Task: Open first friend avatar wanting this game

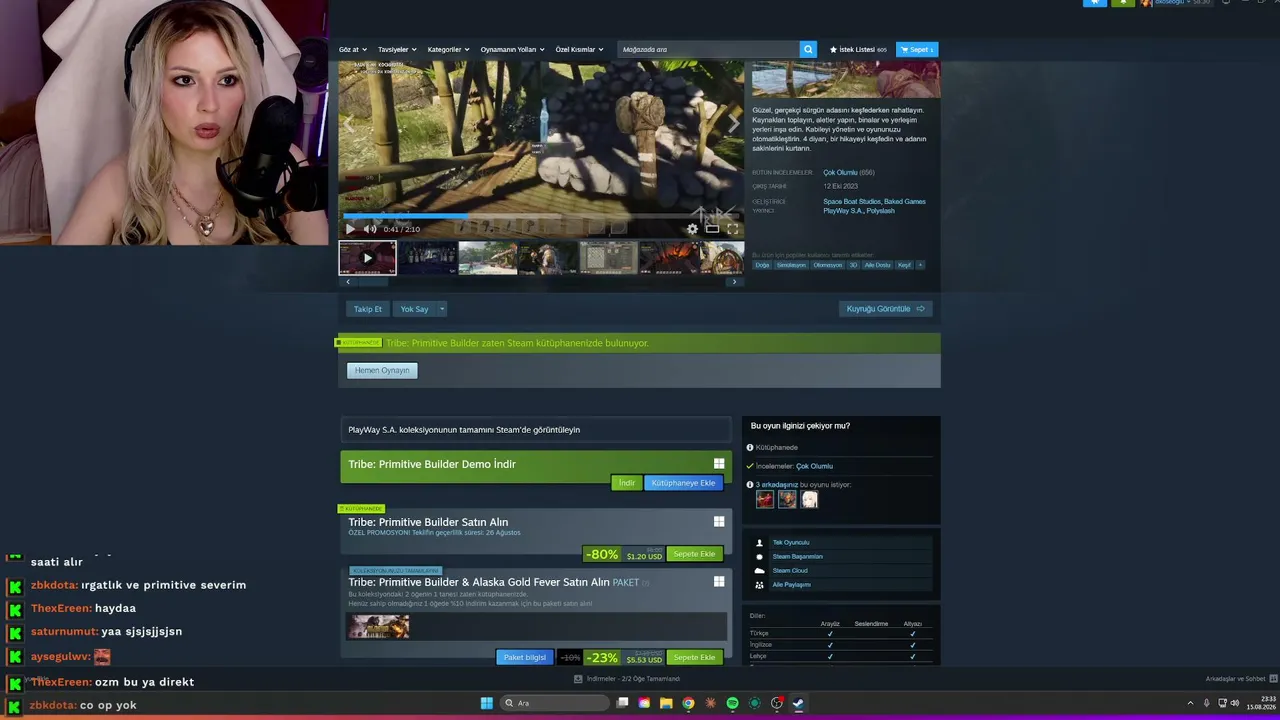Action: coord(765,499)
